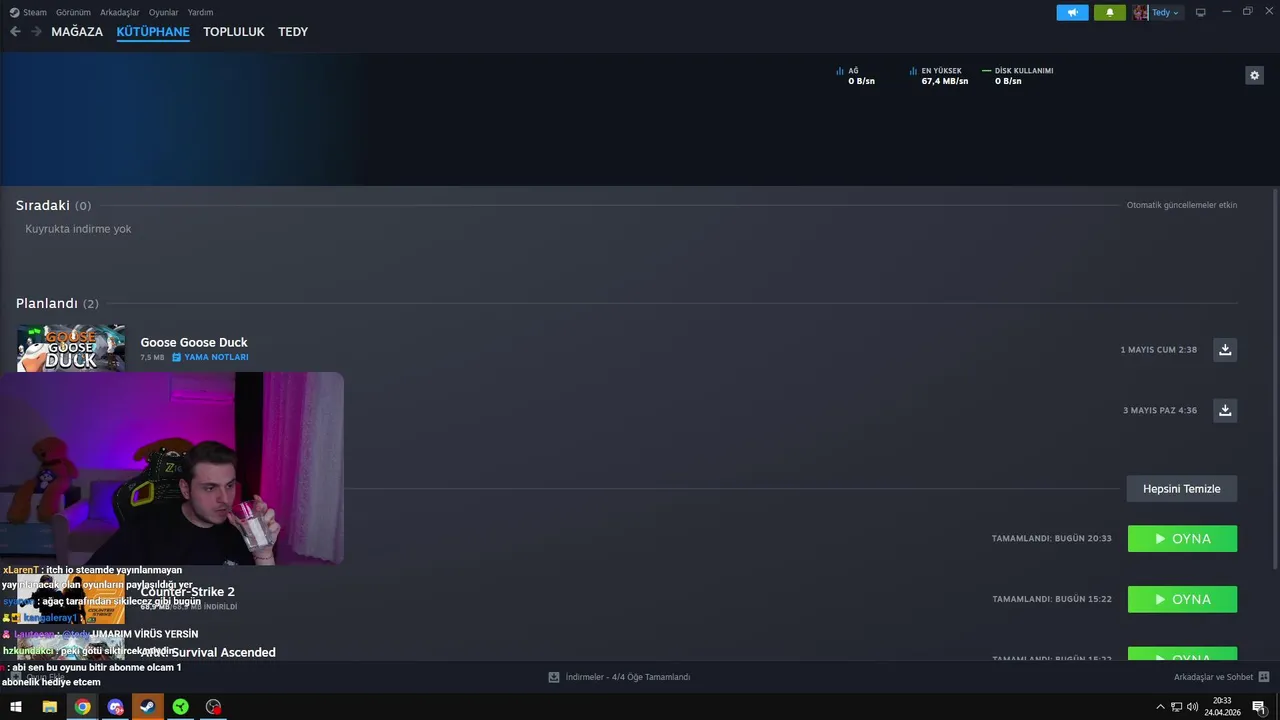Open File Explorer from taskbar
The image size is (1280, 720).
(x=49, y=707)
